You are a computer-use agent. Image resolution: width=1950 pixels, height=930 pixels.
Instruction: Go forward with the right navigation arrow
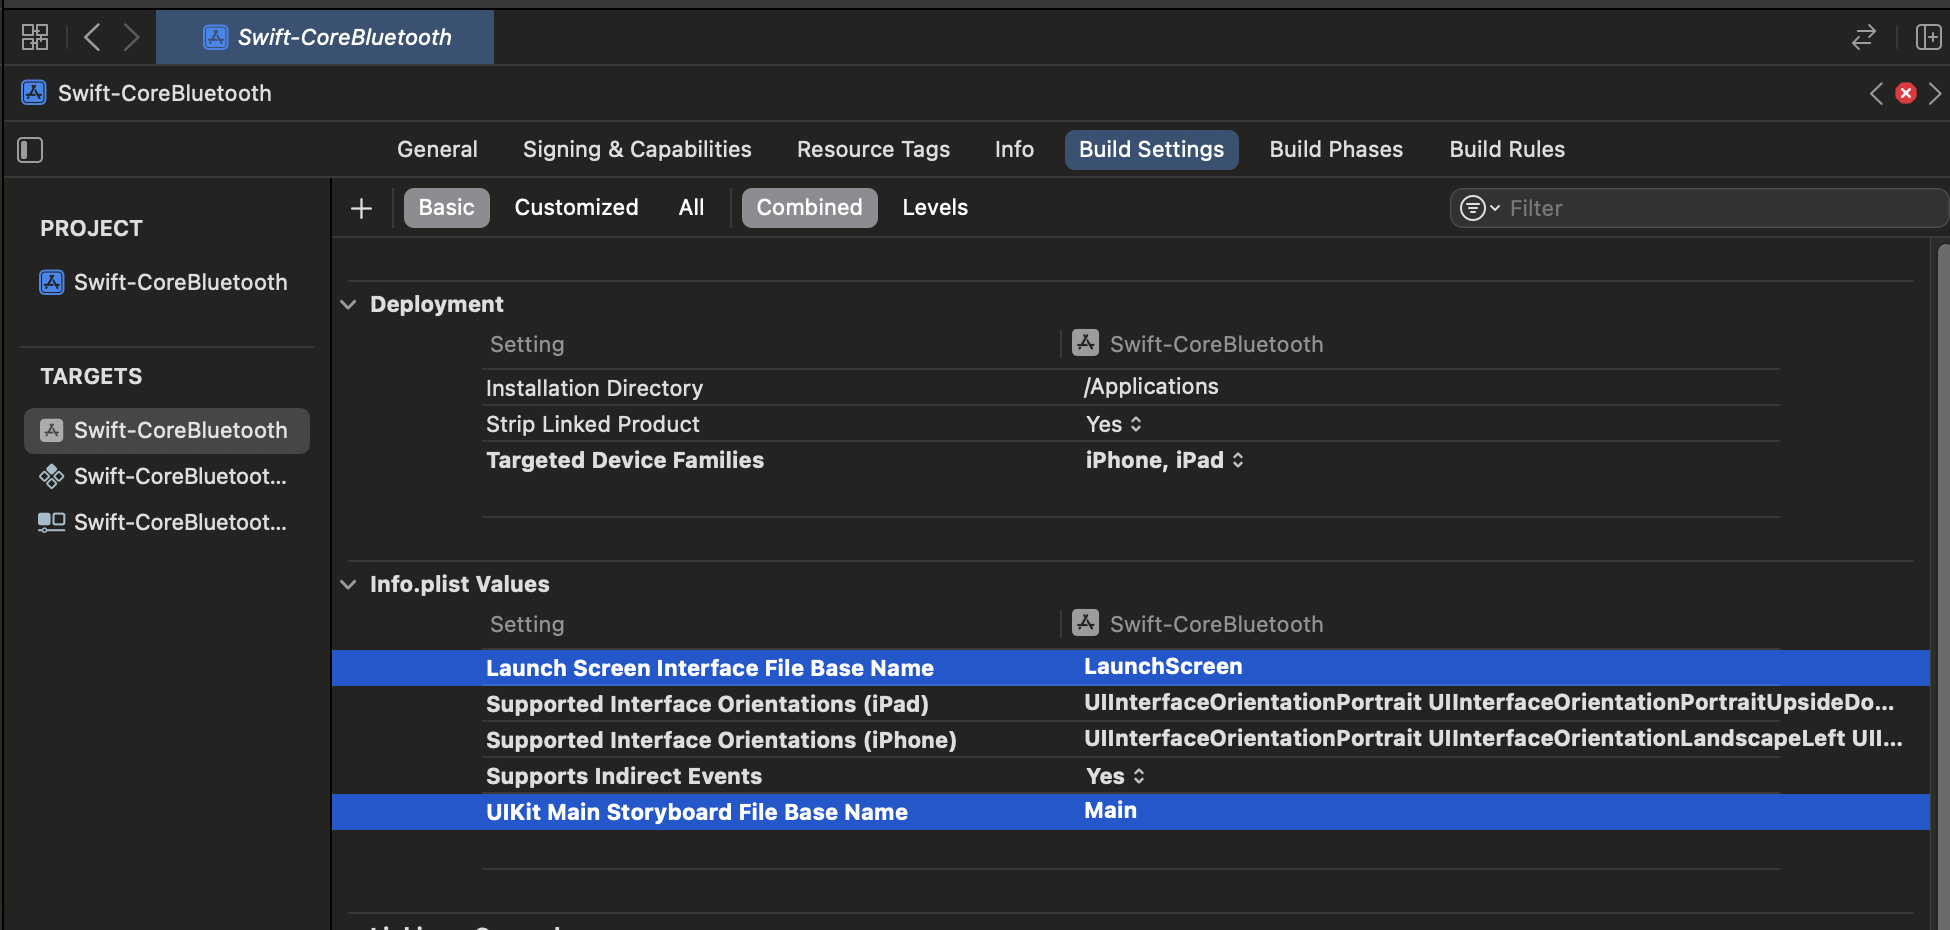131,37
